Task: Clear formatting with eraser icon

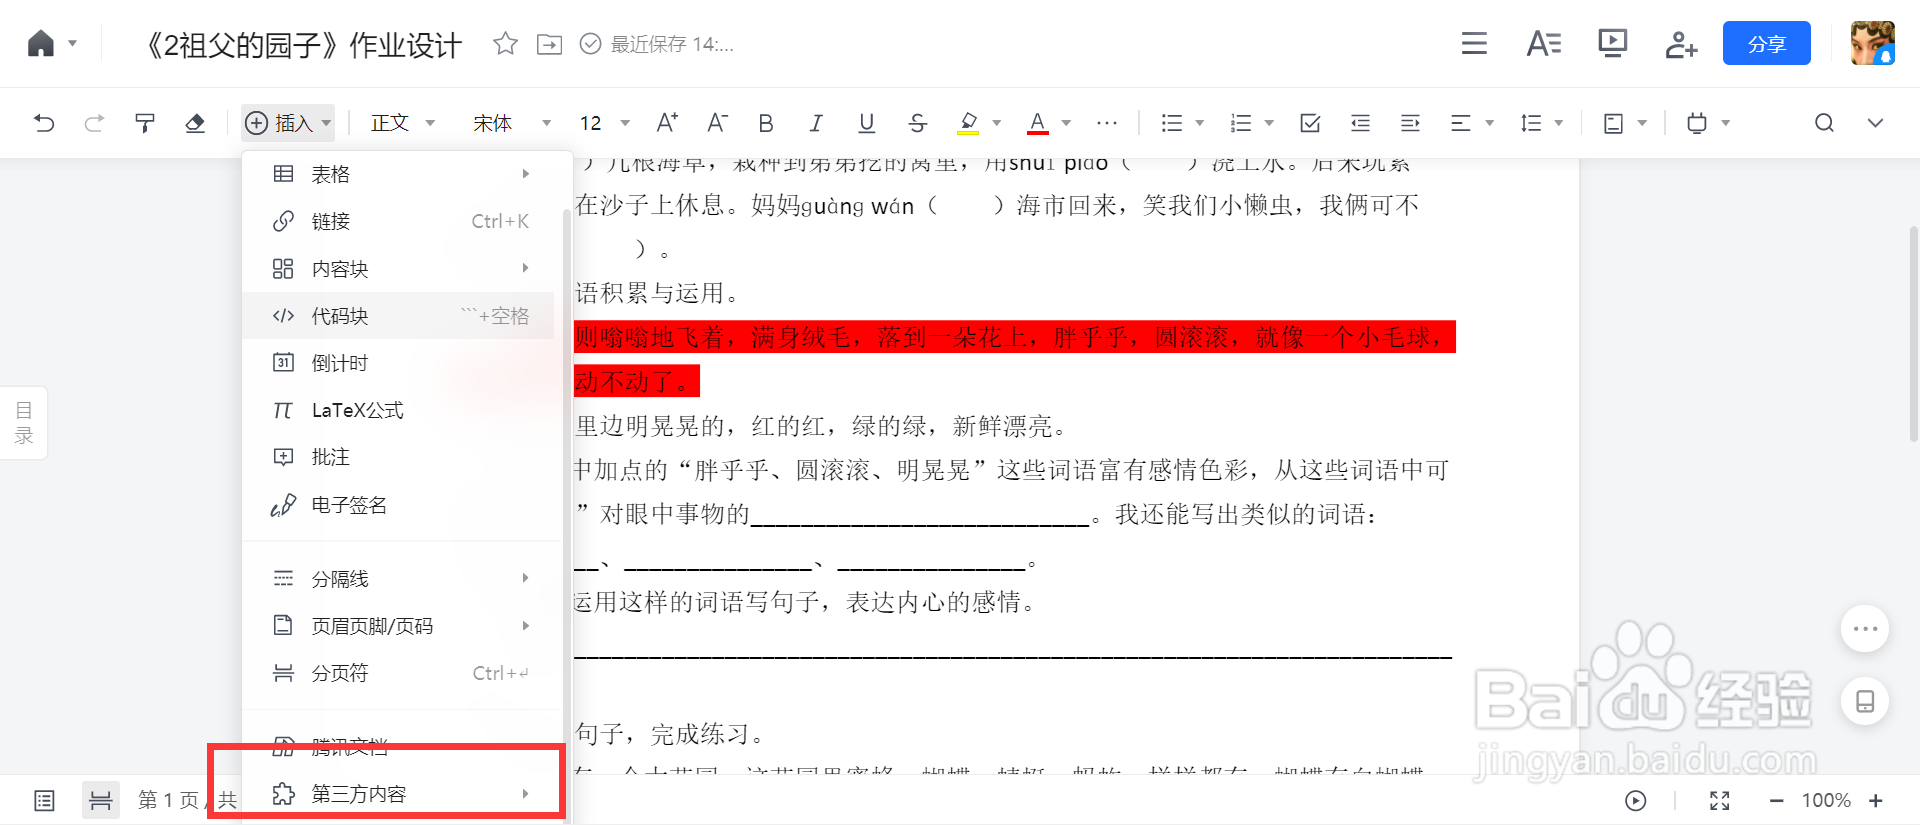Action: point(195,123)
